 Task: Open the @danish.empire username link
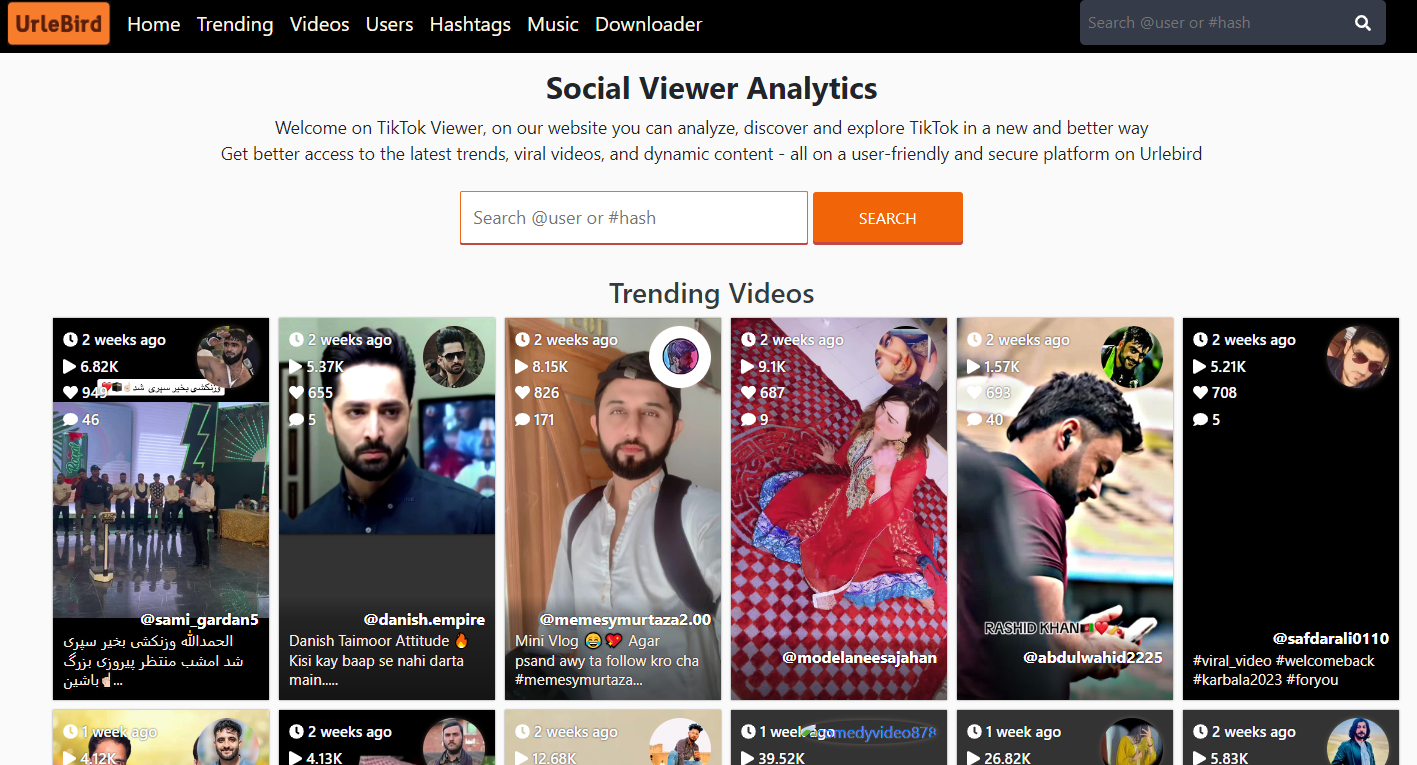coord(424,620)
